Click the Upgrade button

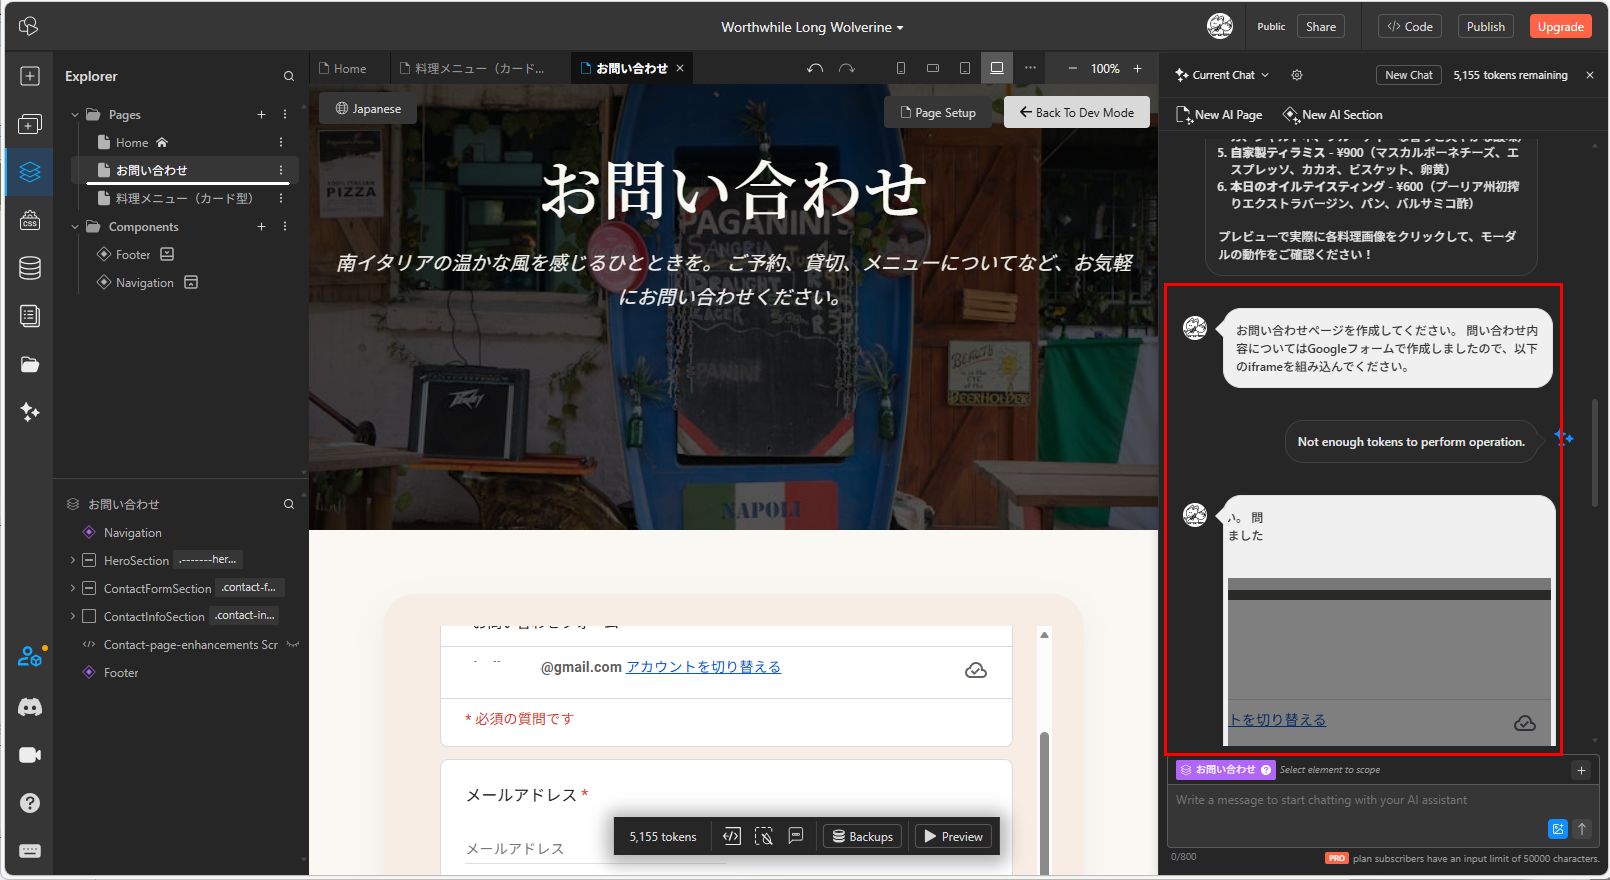tap(1560, 27)
